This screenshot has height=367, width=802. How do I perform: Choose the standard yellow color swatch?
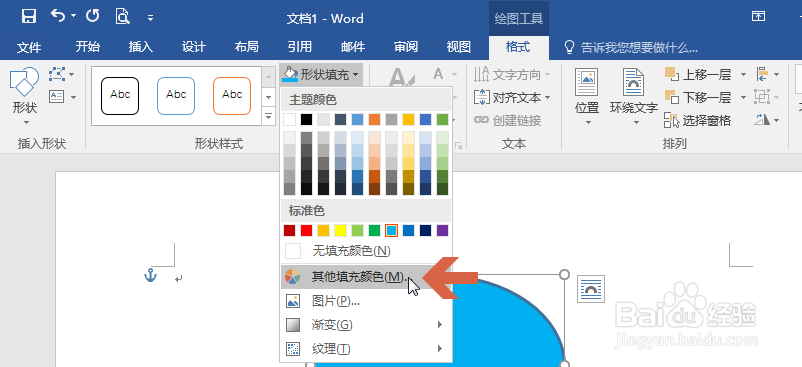tap(341, 231)
